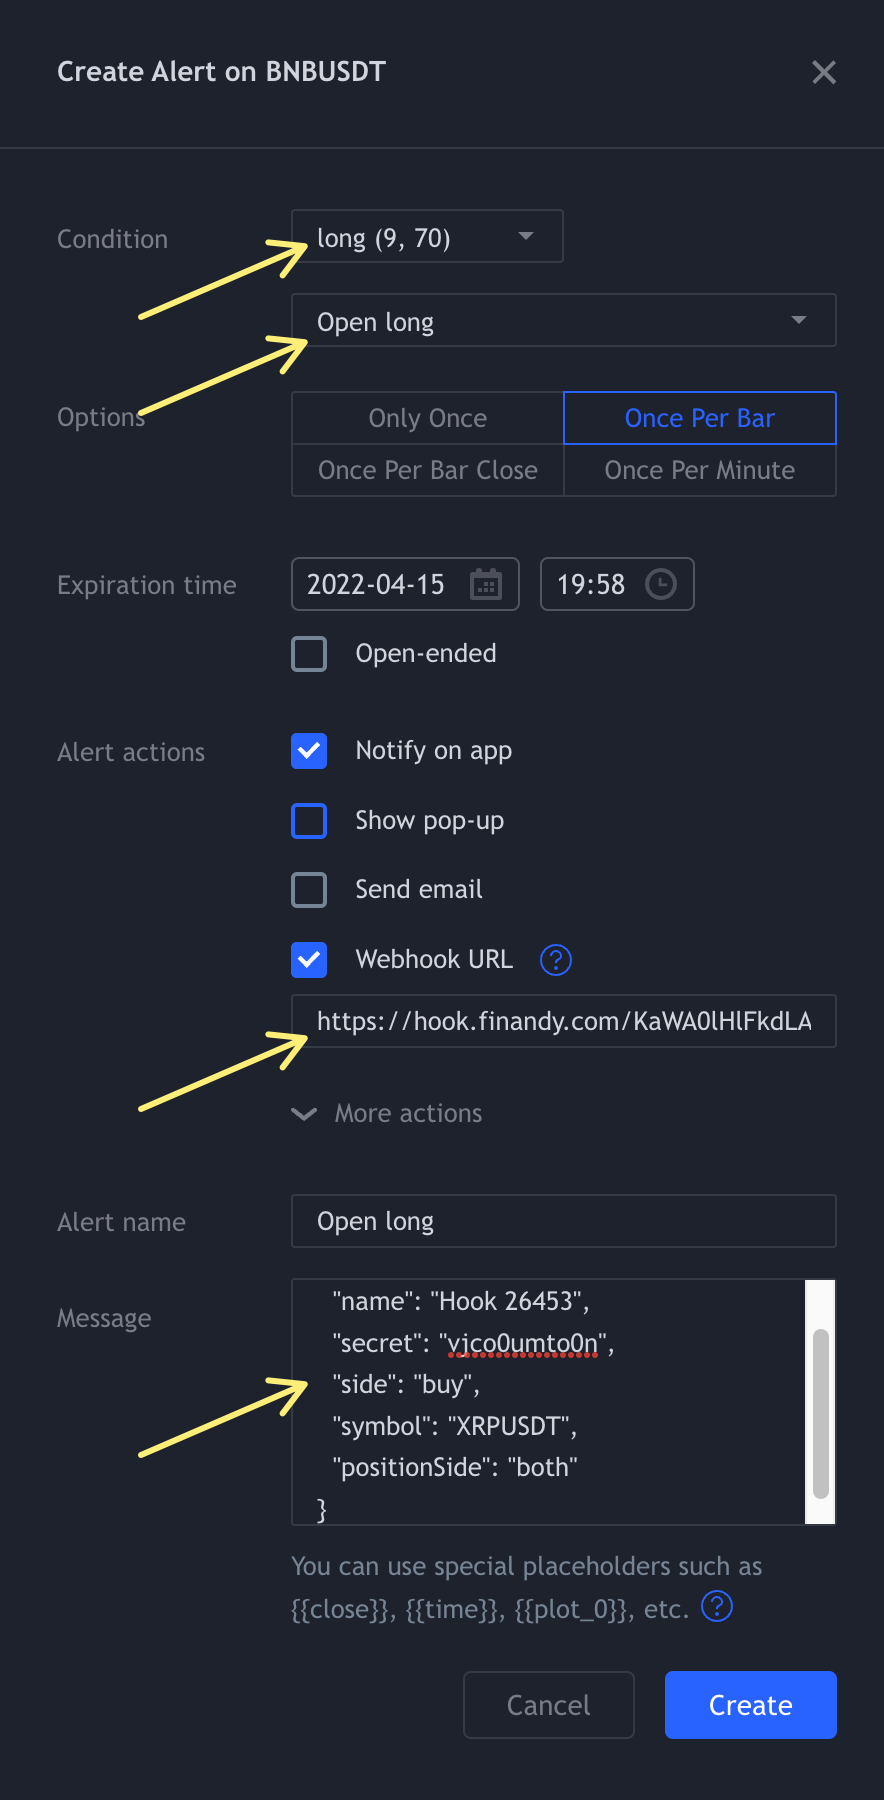Select the Once Per Minute option
The width and height of the screenshot is (884, 1800).
[x=700, y=470]
